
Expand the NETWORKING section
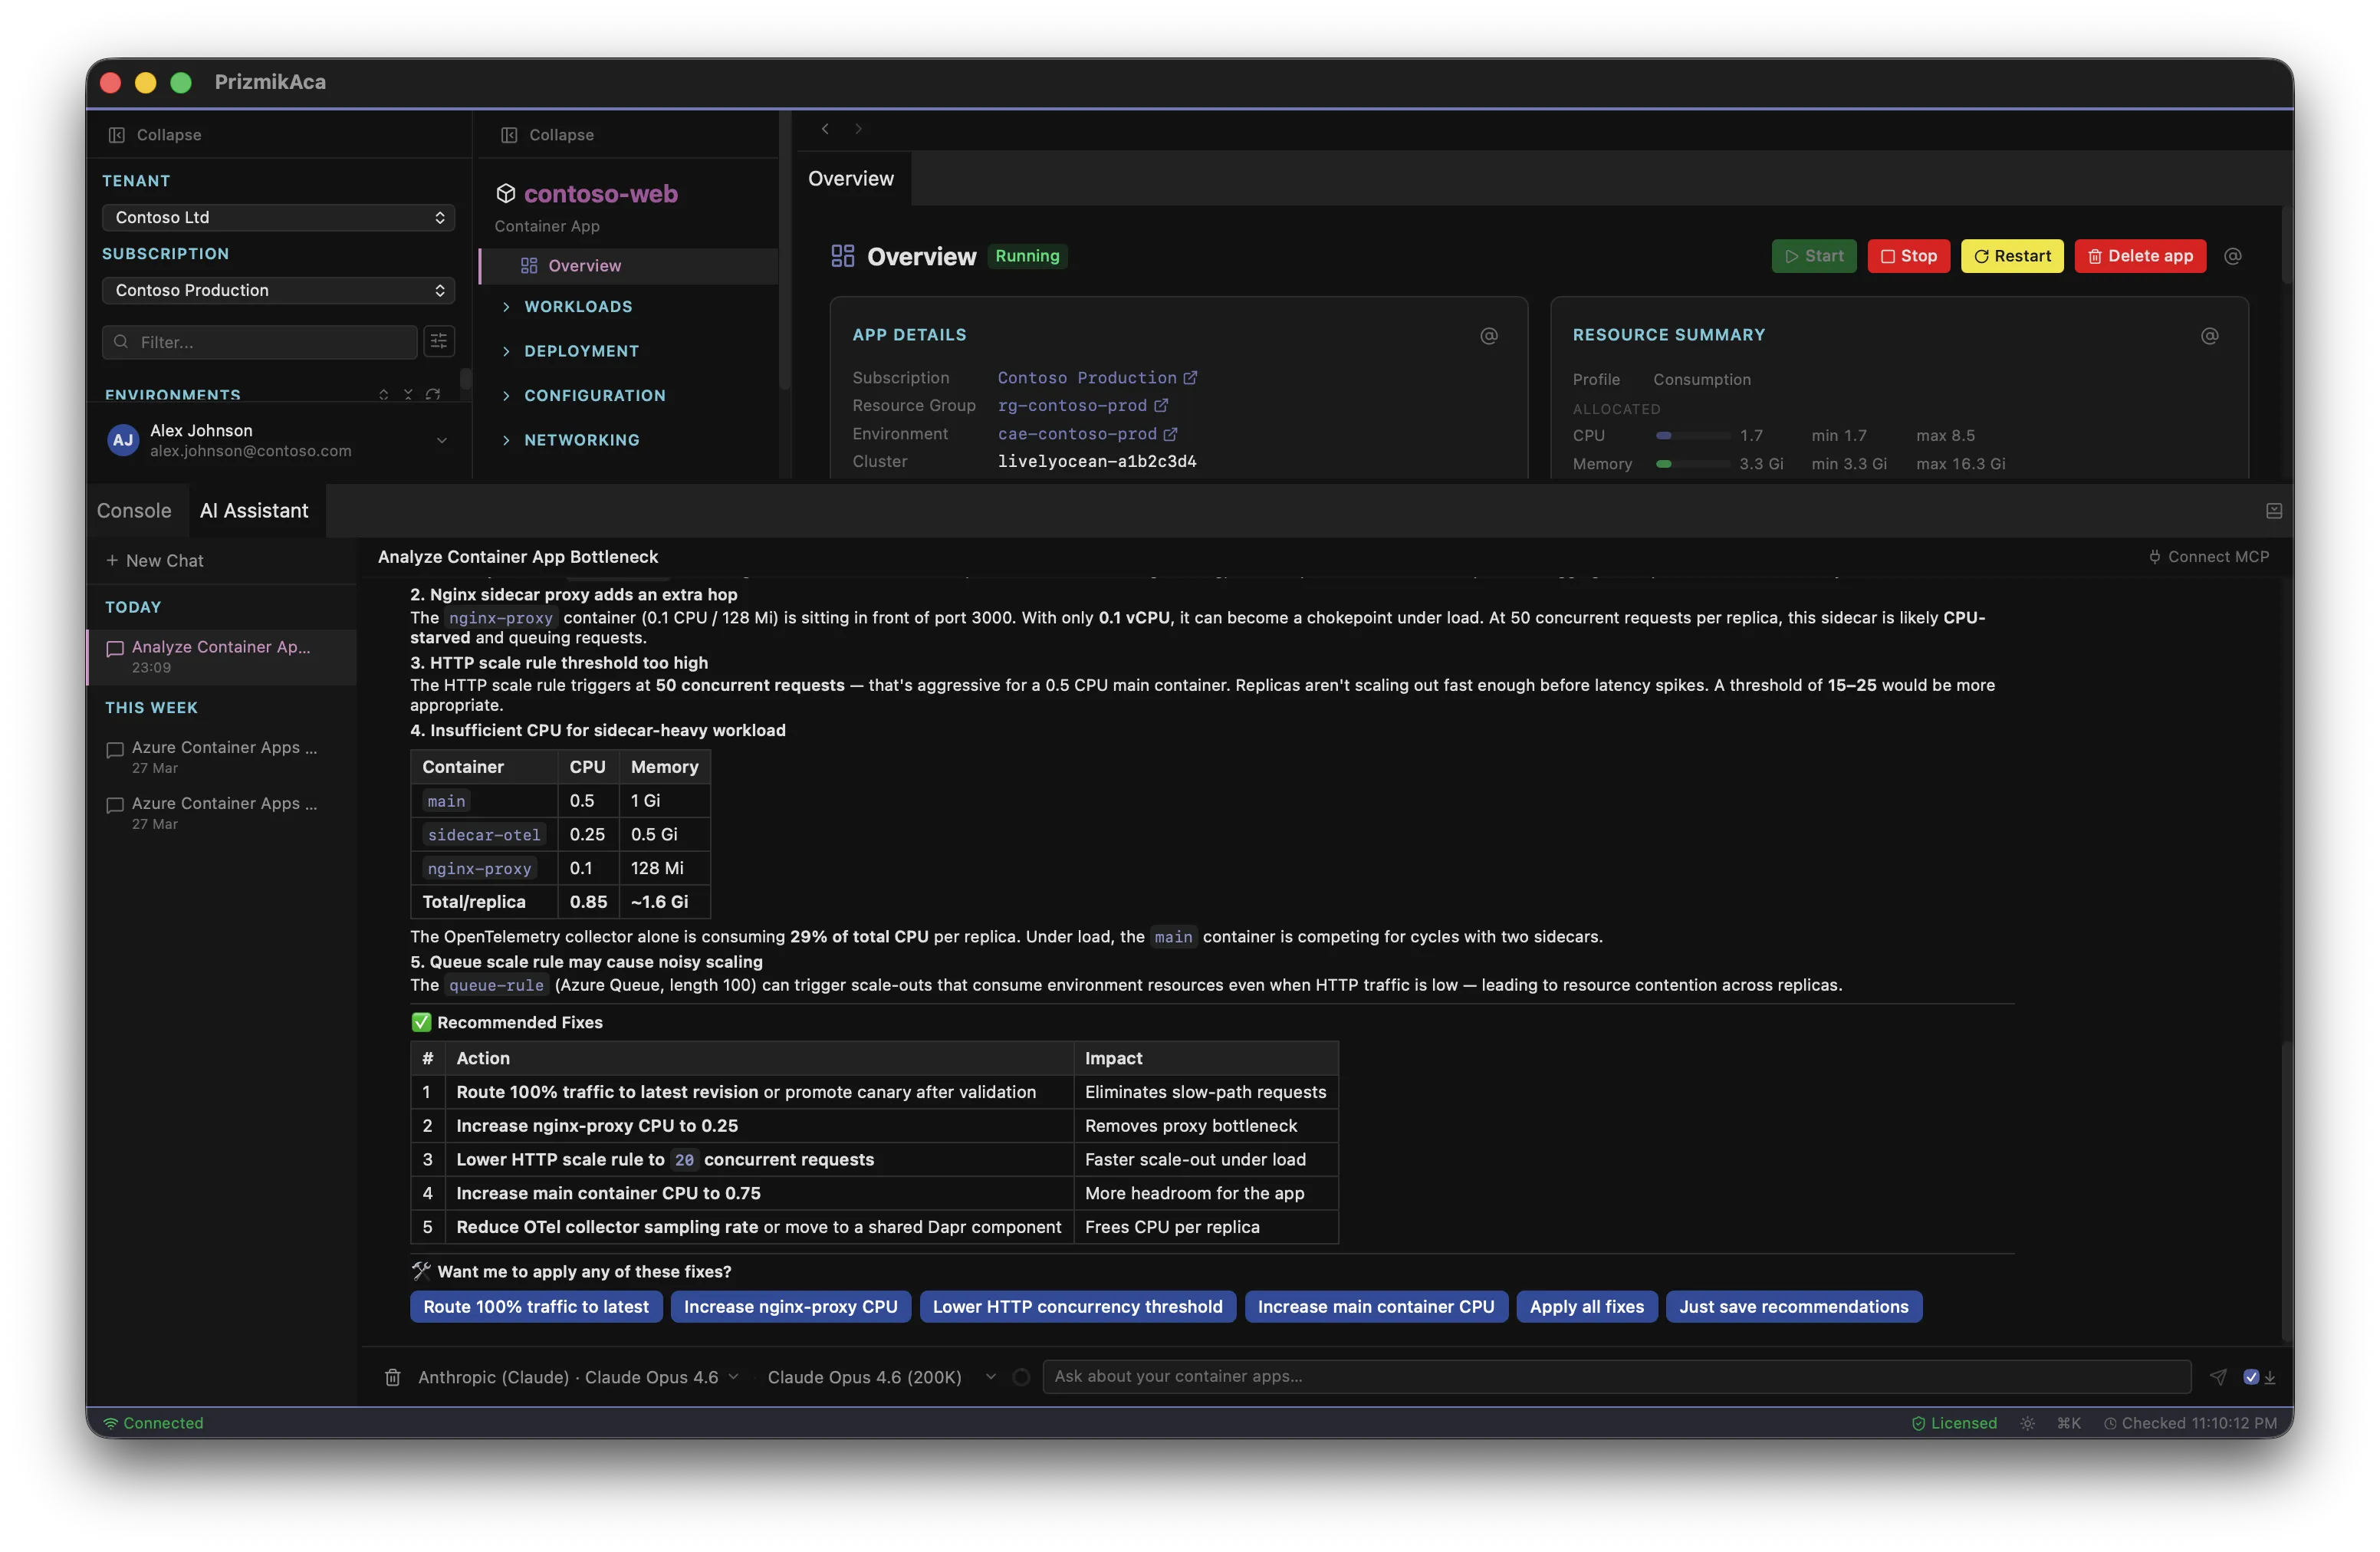pos(581,440)
